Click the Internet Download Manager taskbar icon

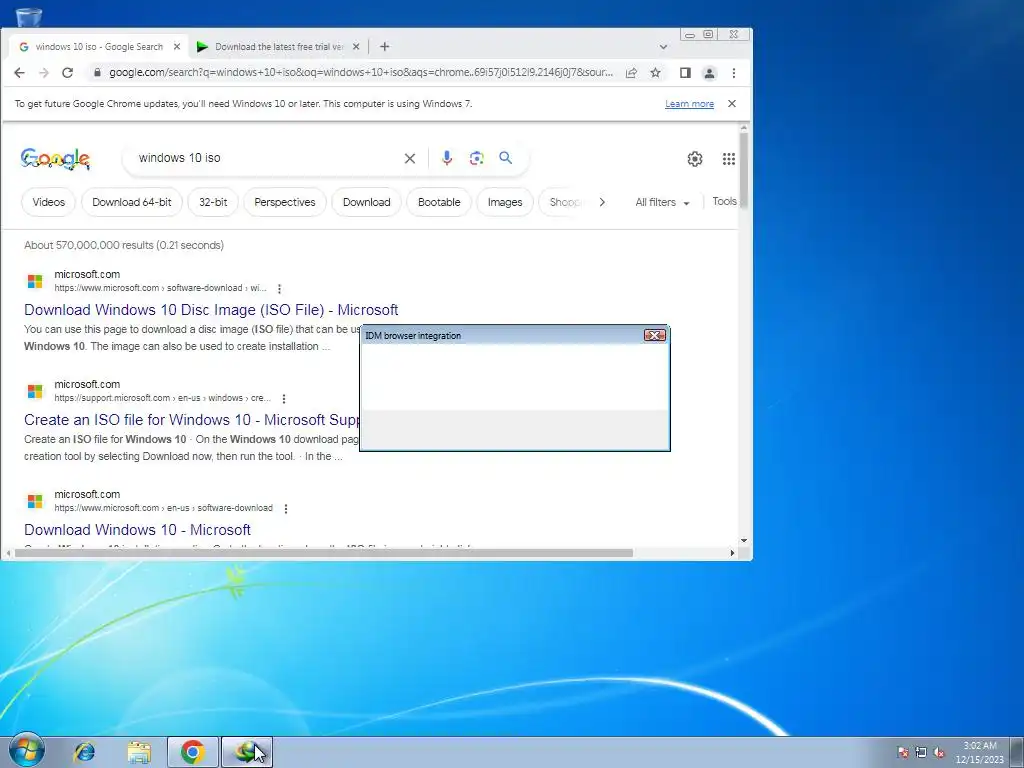[247, 752]
